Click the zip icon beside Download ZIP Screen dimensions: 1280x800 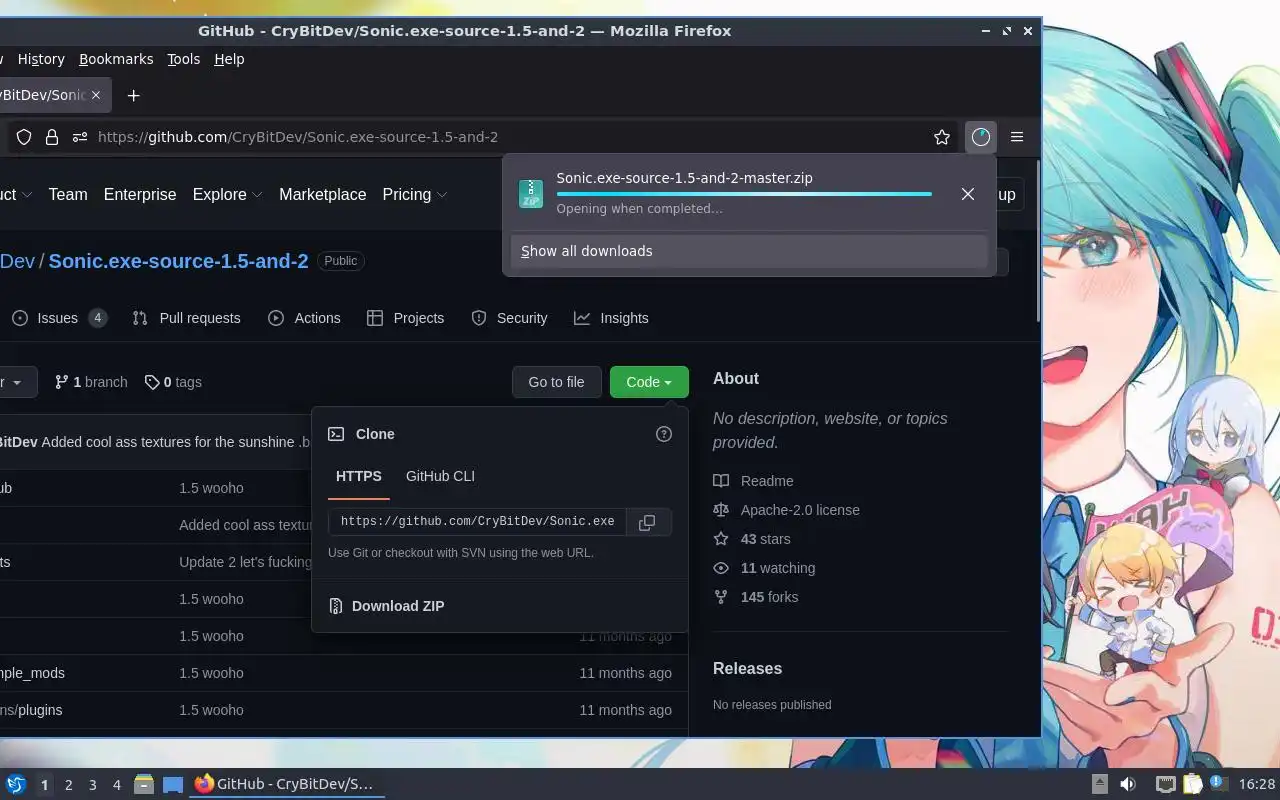[x=336, y=606]
